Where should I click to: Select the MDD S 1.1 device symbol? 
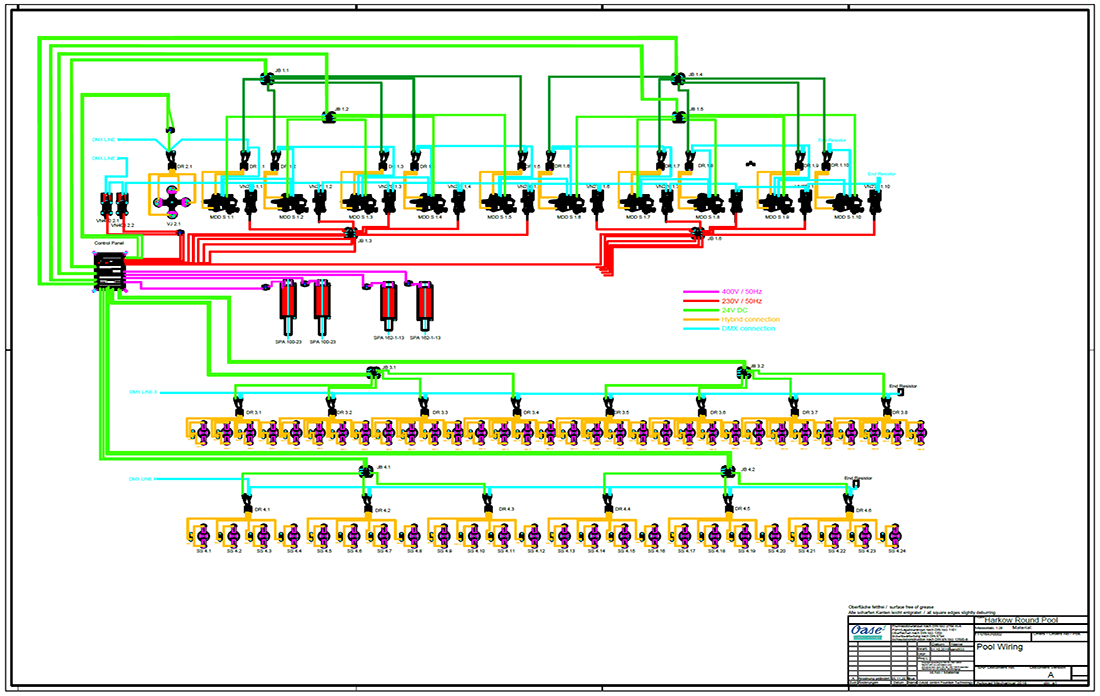tap(221, 201)
